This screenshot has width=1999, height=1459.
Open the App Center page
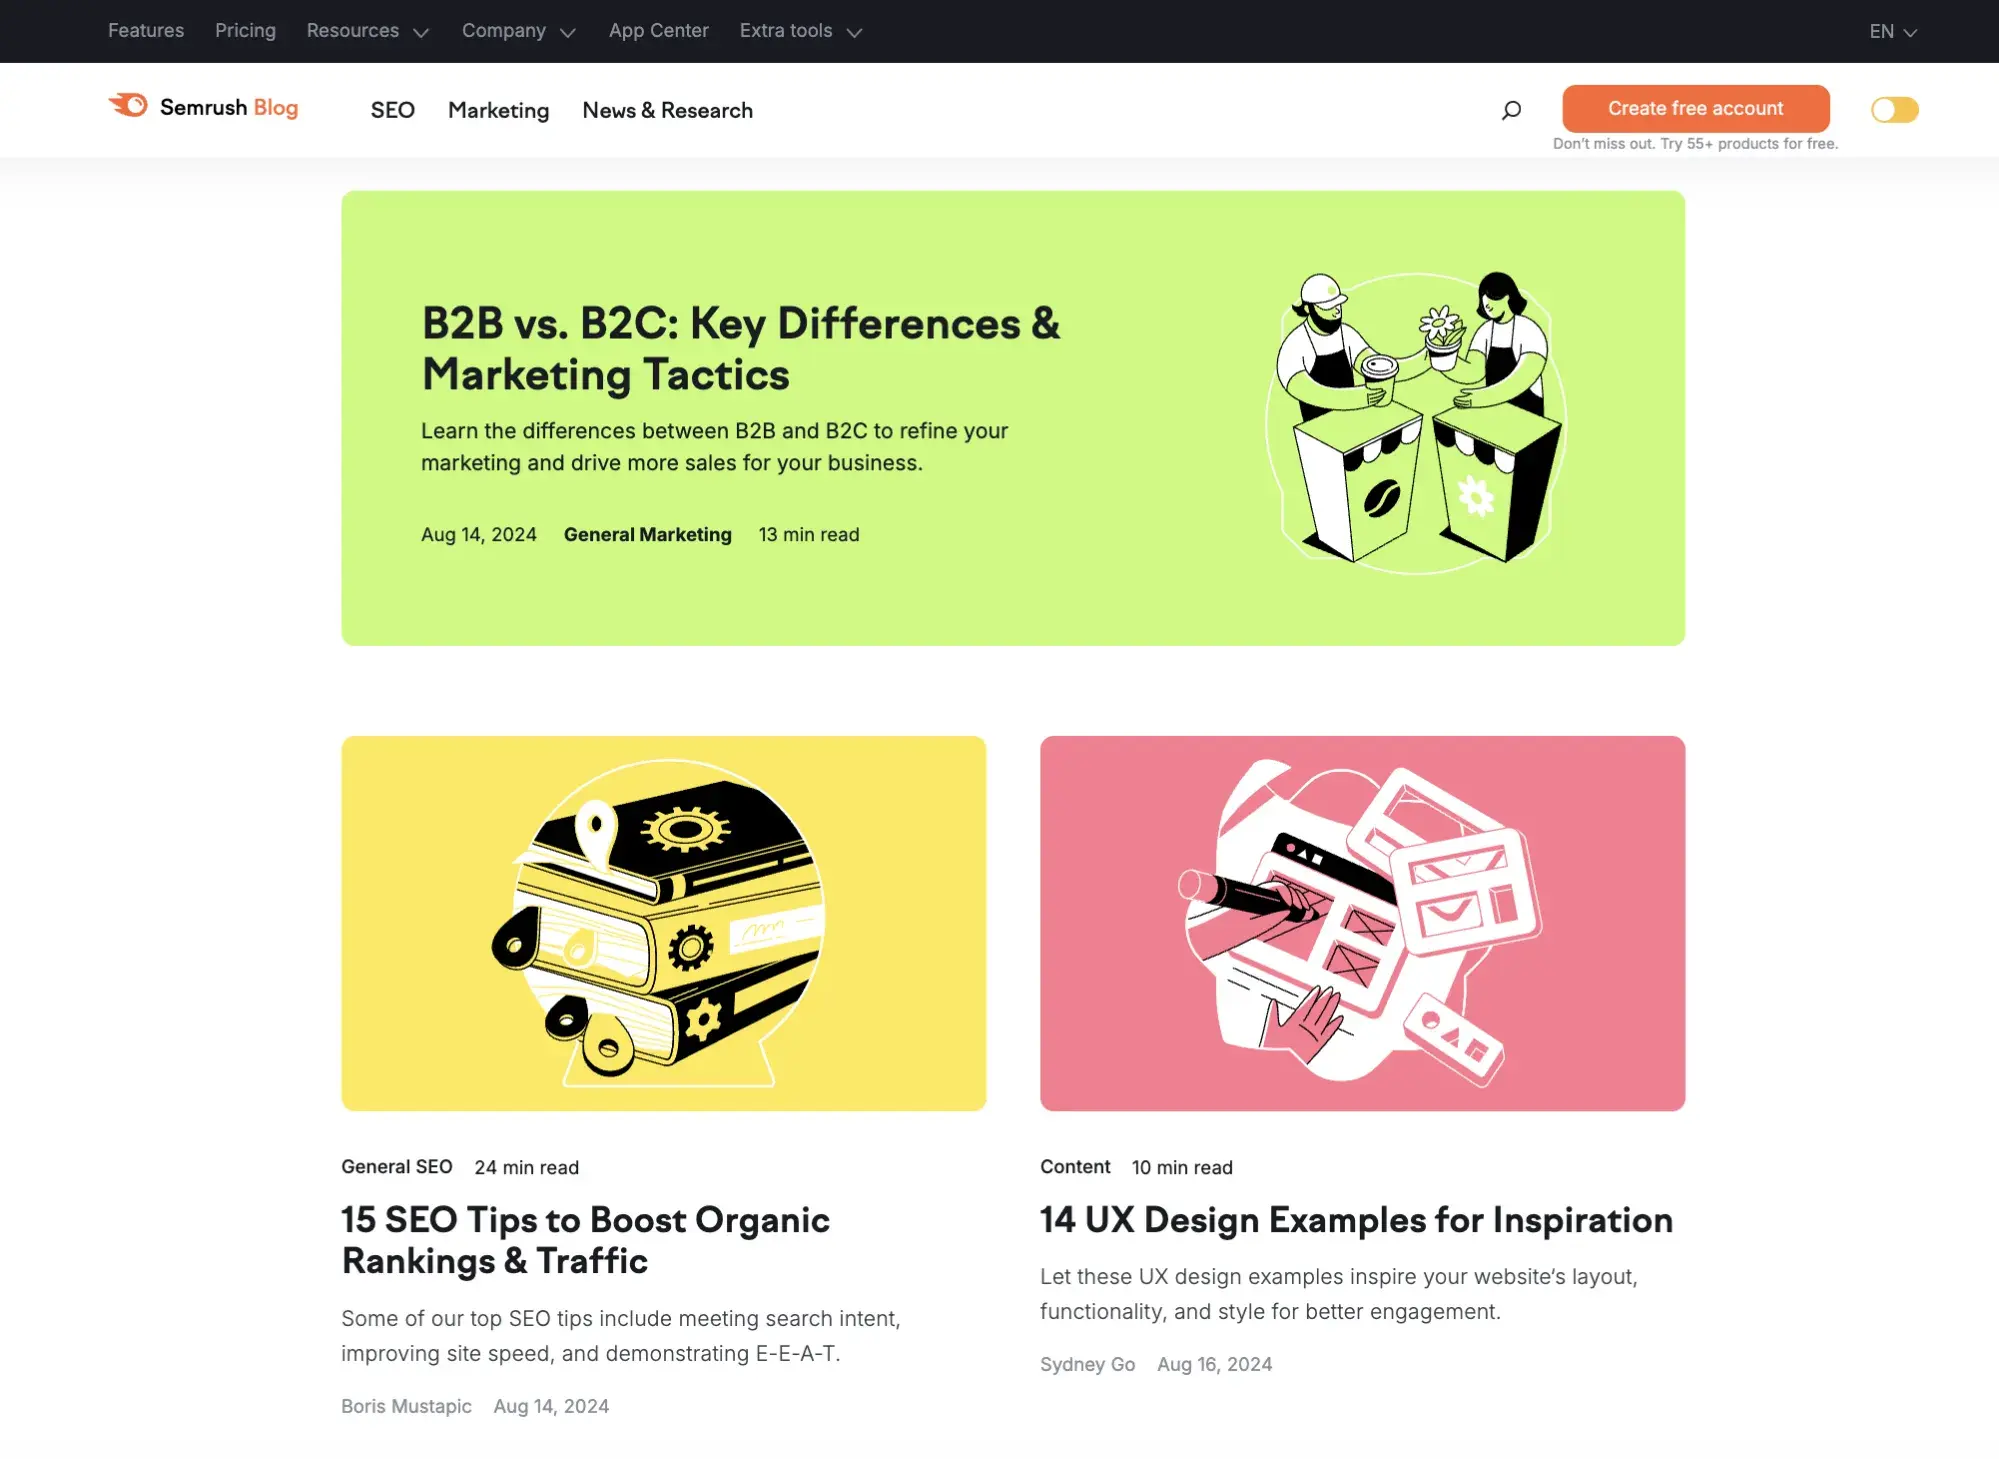[658, 29]
